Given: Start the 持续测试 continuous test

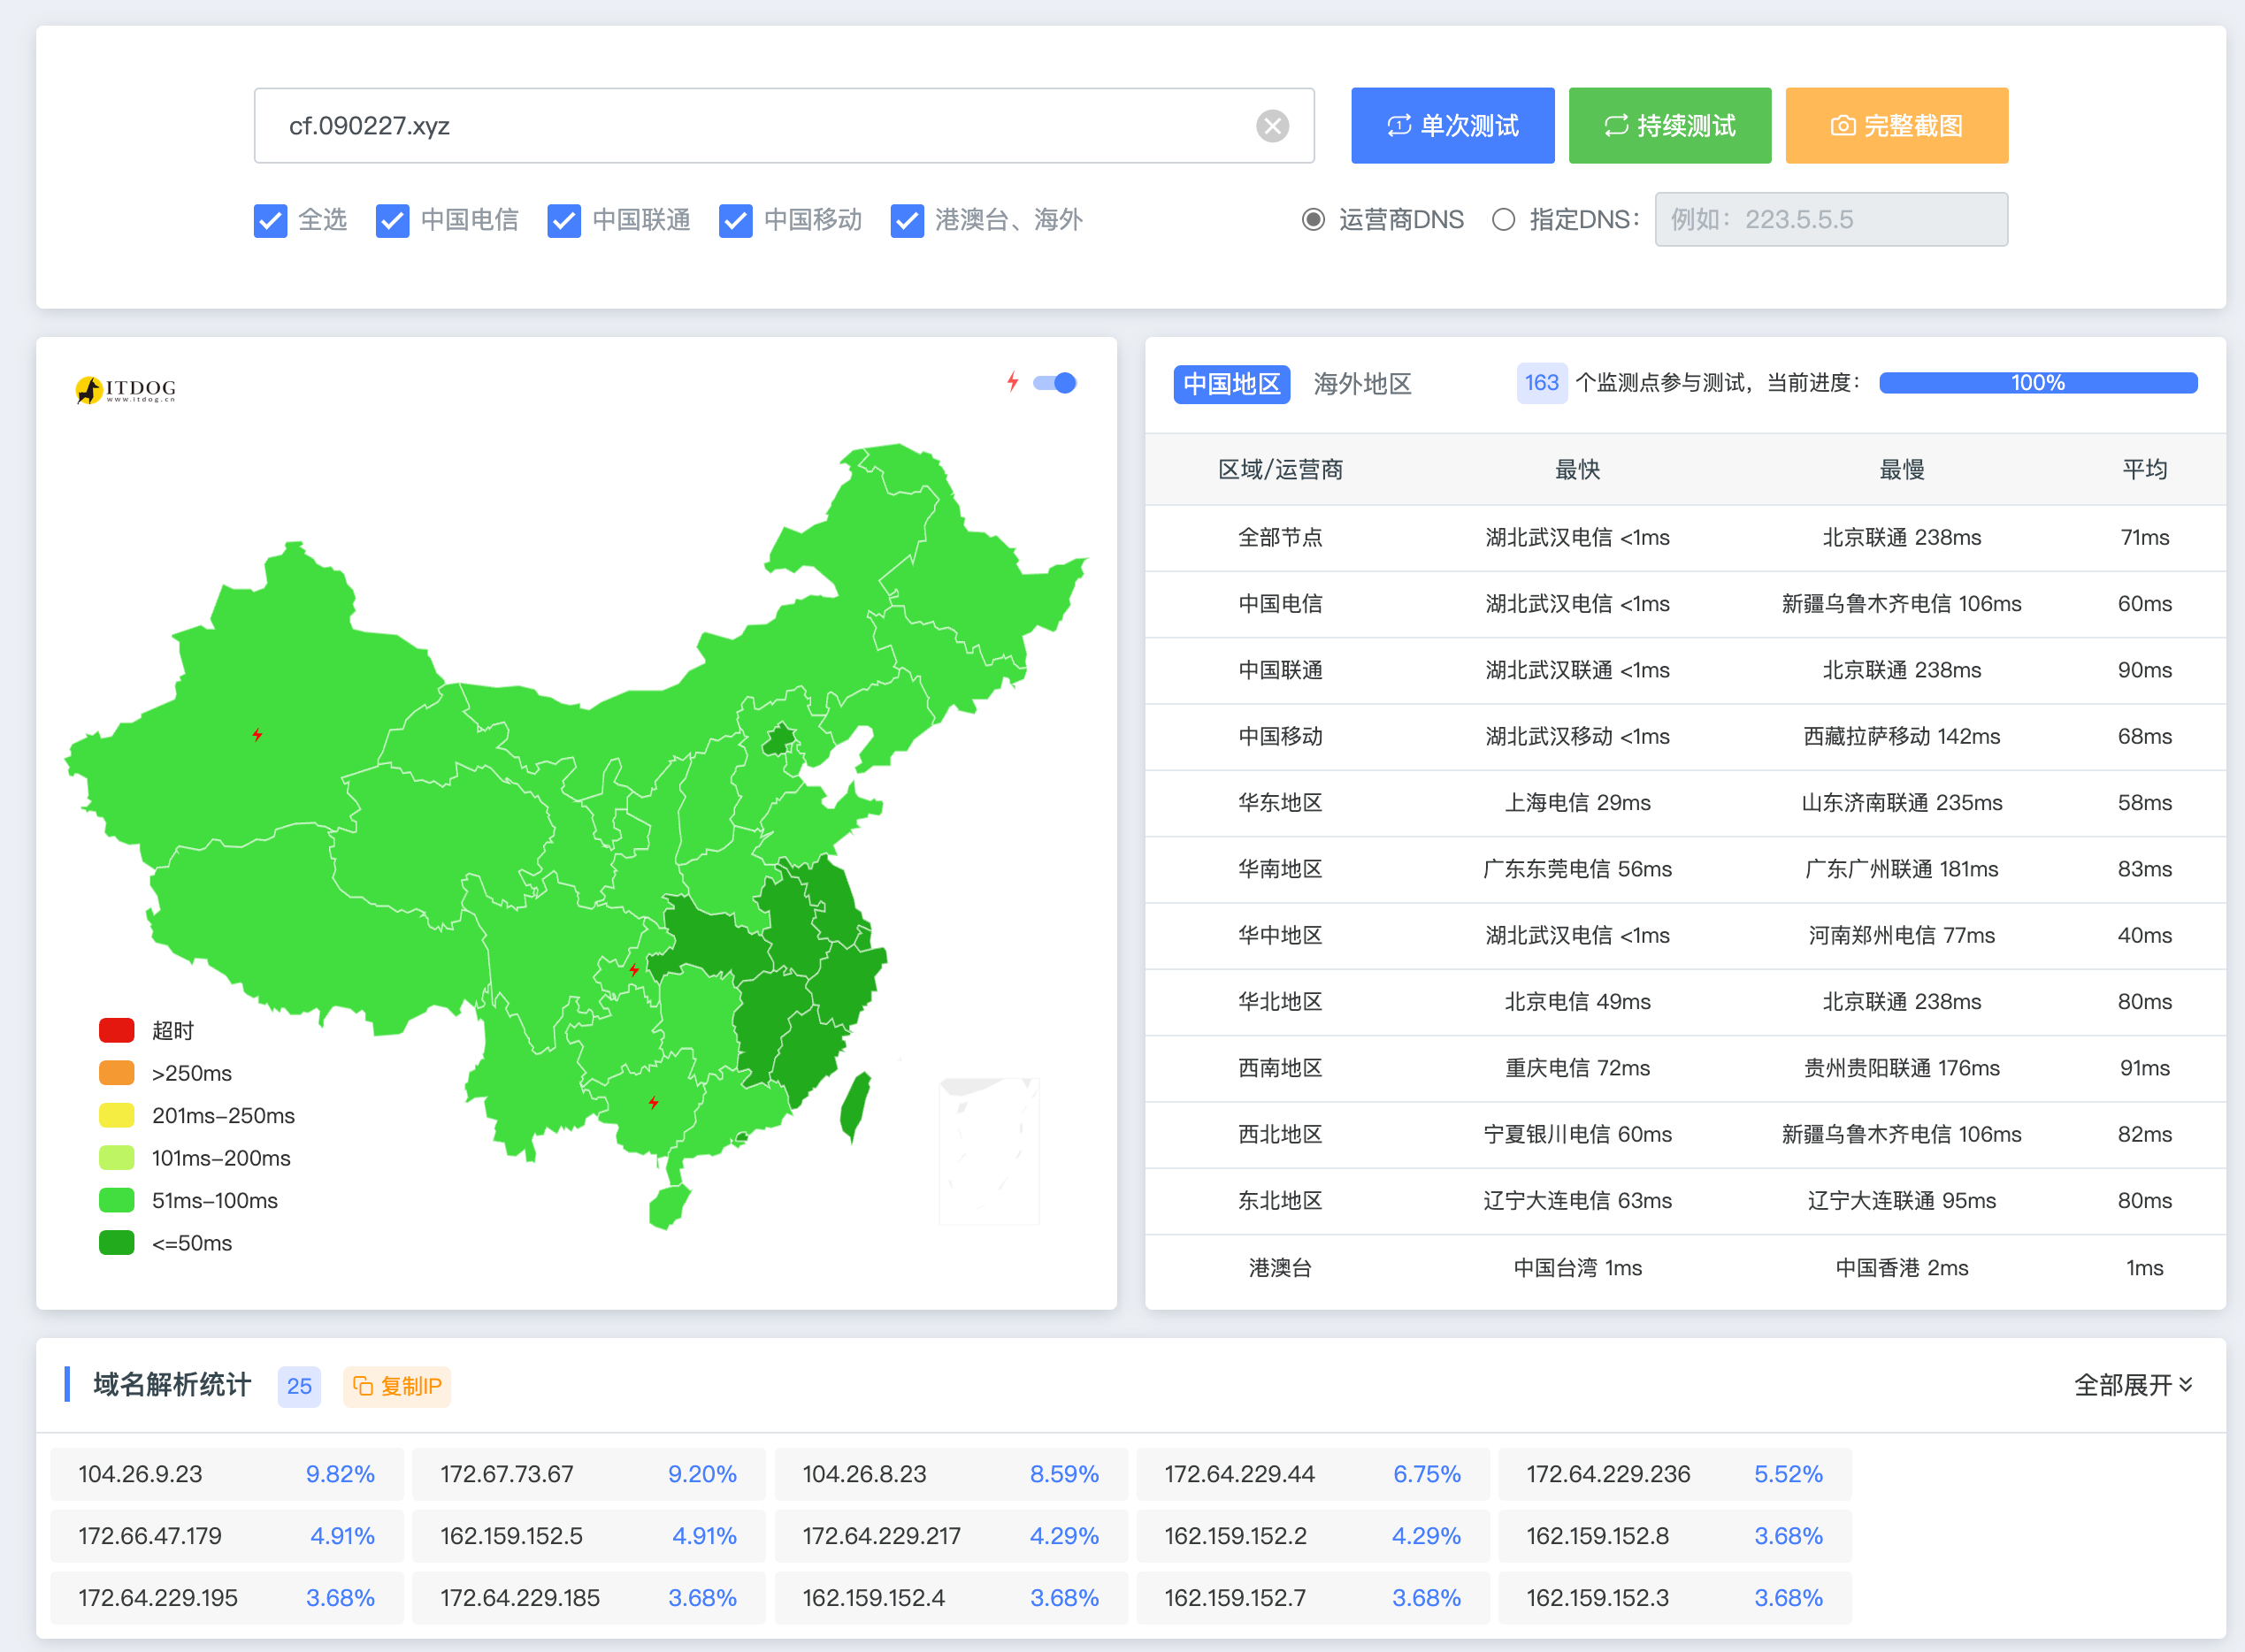Looking at the screenshot, I should tap(1669, 126).
